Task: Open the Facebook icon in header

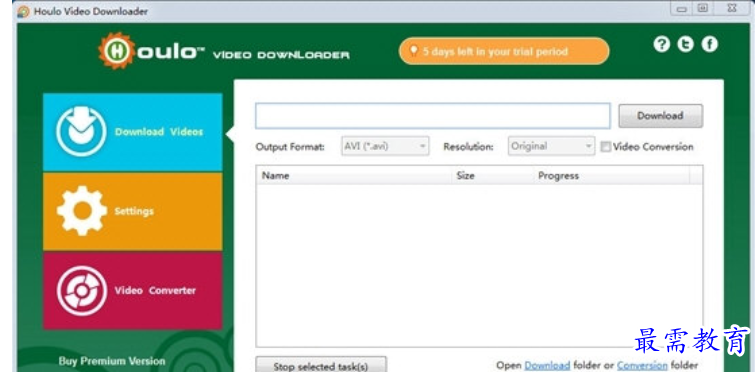Action: (709, 44)
